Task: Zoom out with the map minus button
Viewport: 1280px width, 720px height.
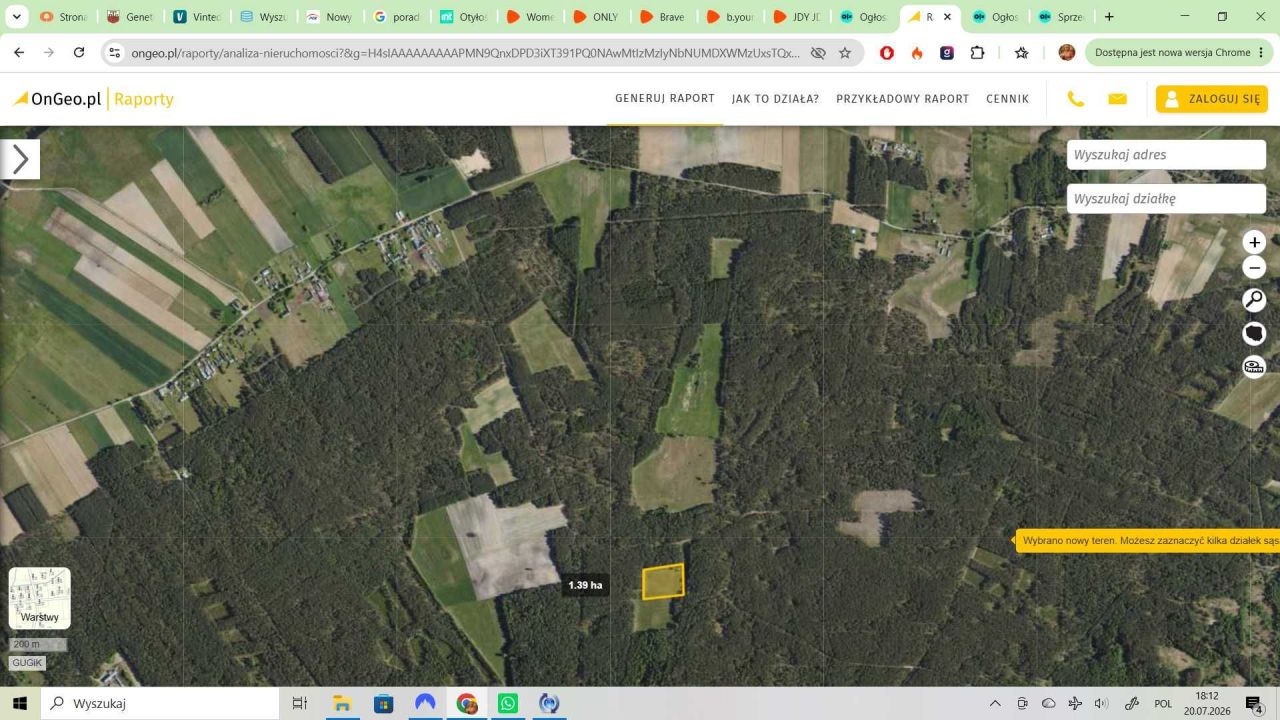Action: point(1254,268)
